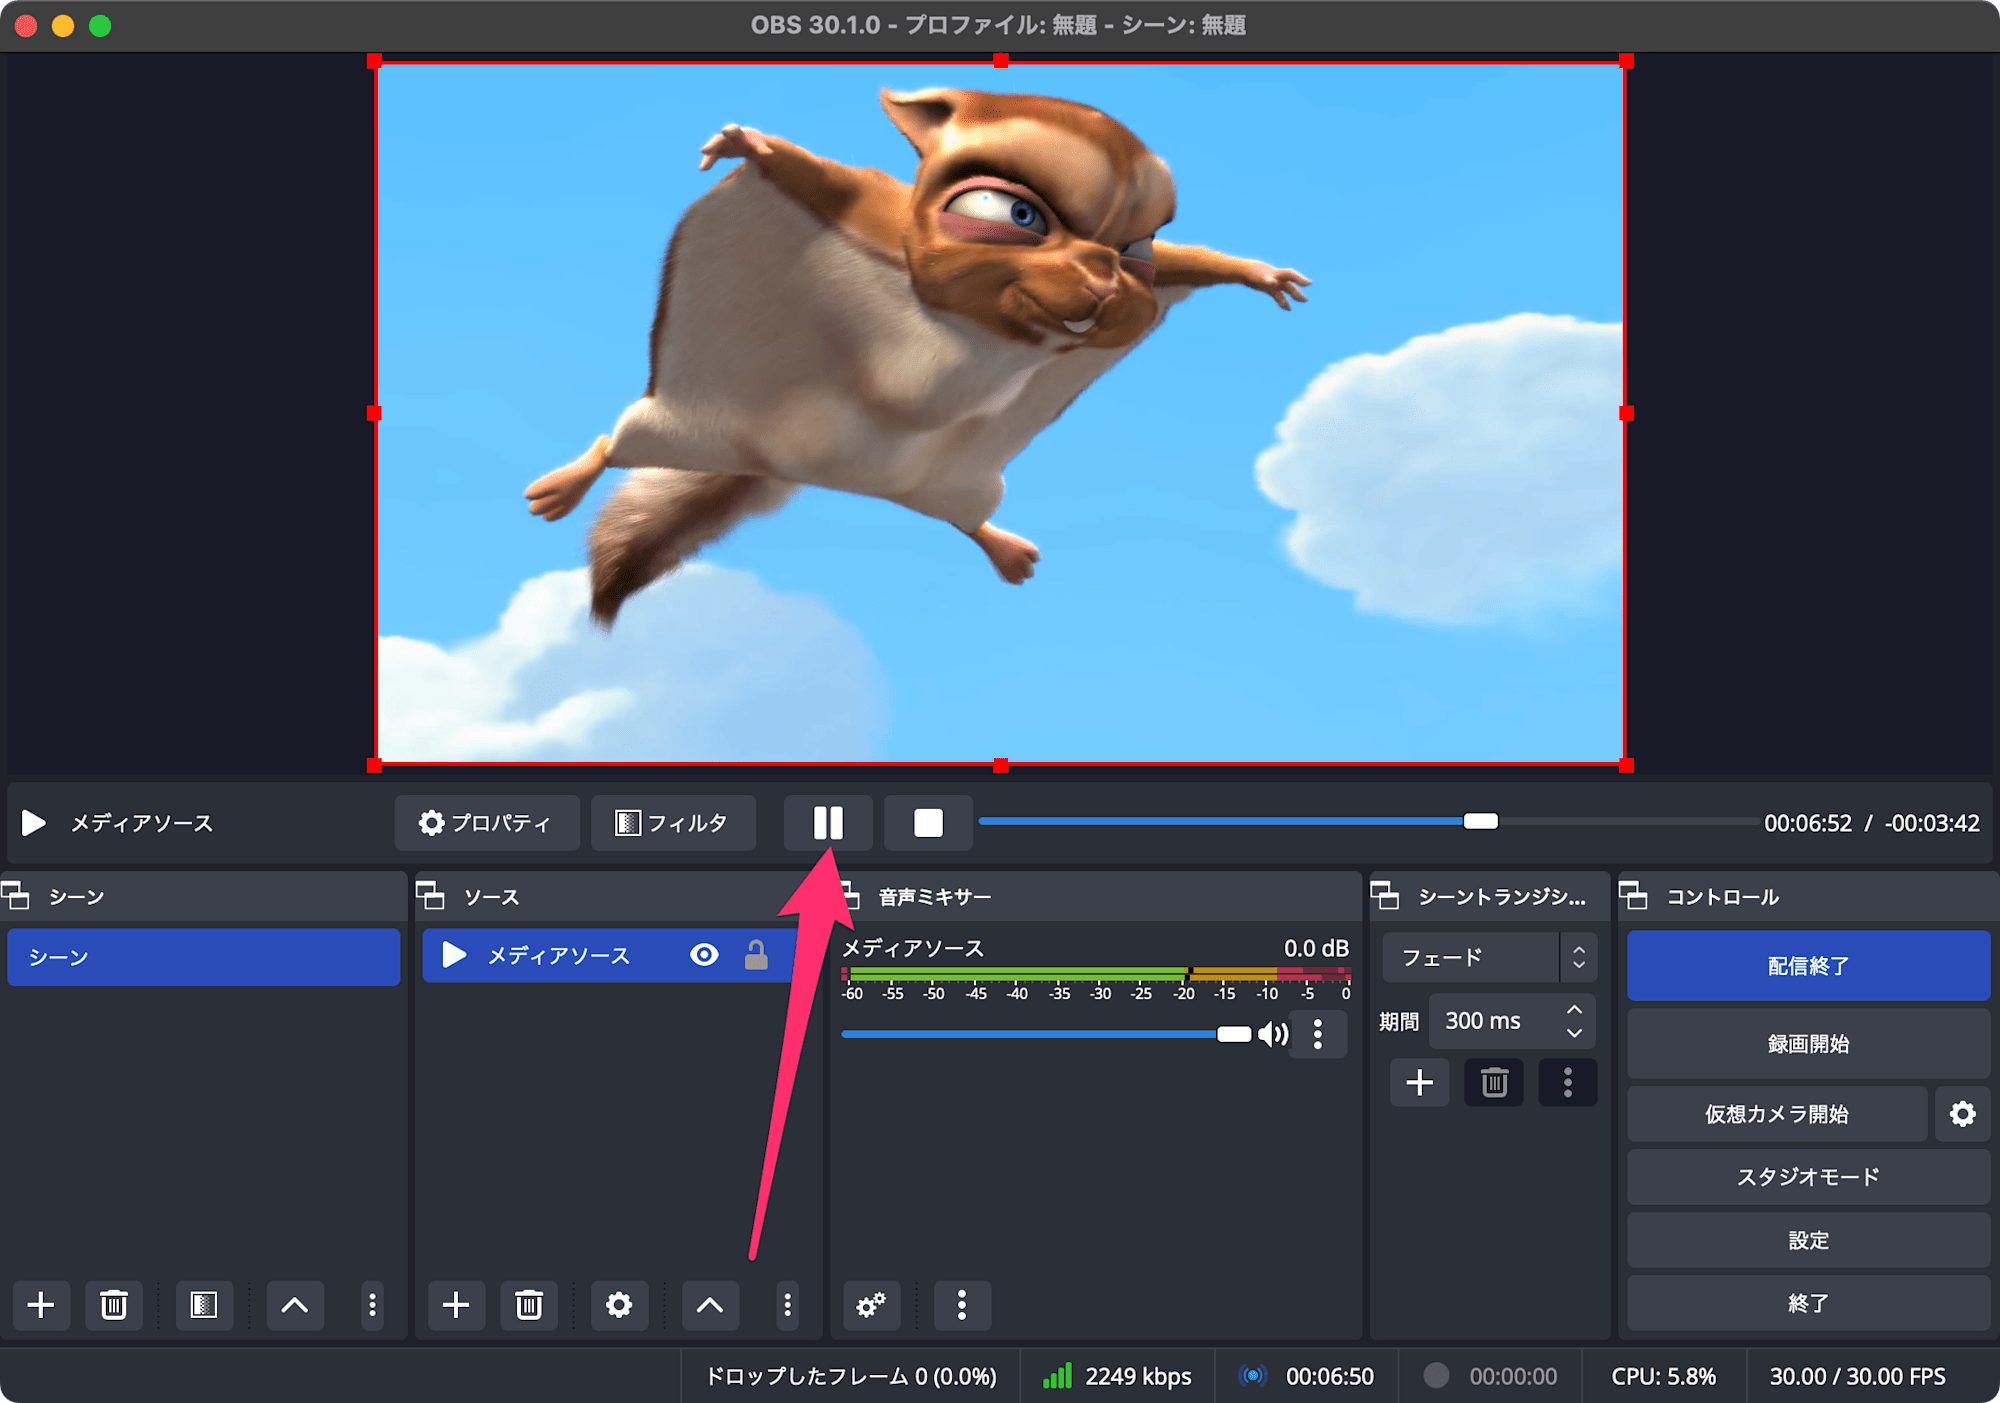Screen dimensions: 2000x1403
Task: Select the シーン item in scenes list
Action: pos(204,957)
